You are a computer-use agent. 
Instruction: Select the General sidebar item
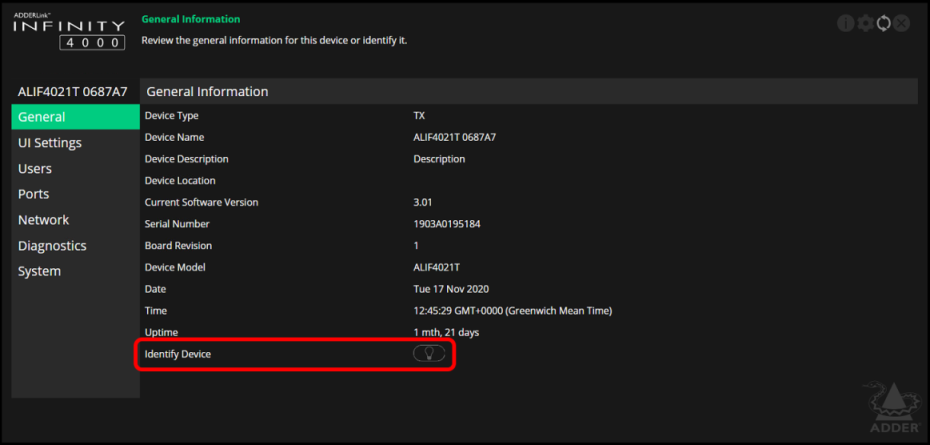pos(75,117)
